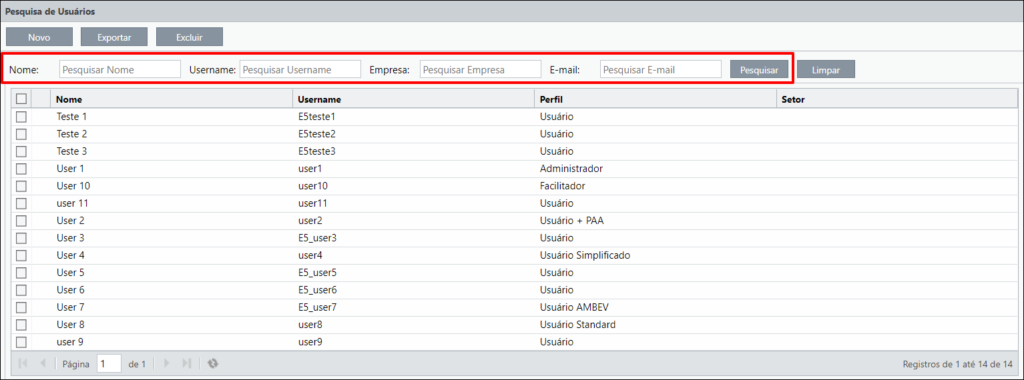Screen dimensions: 1024x380
Task: Click the page number input box
Action: pos(109,364)
